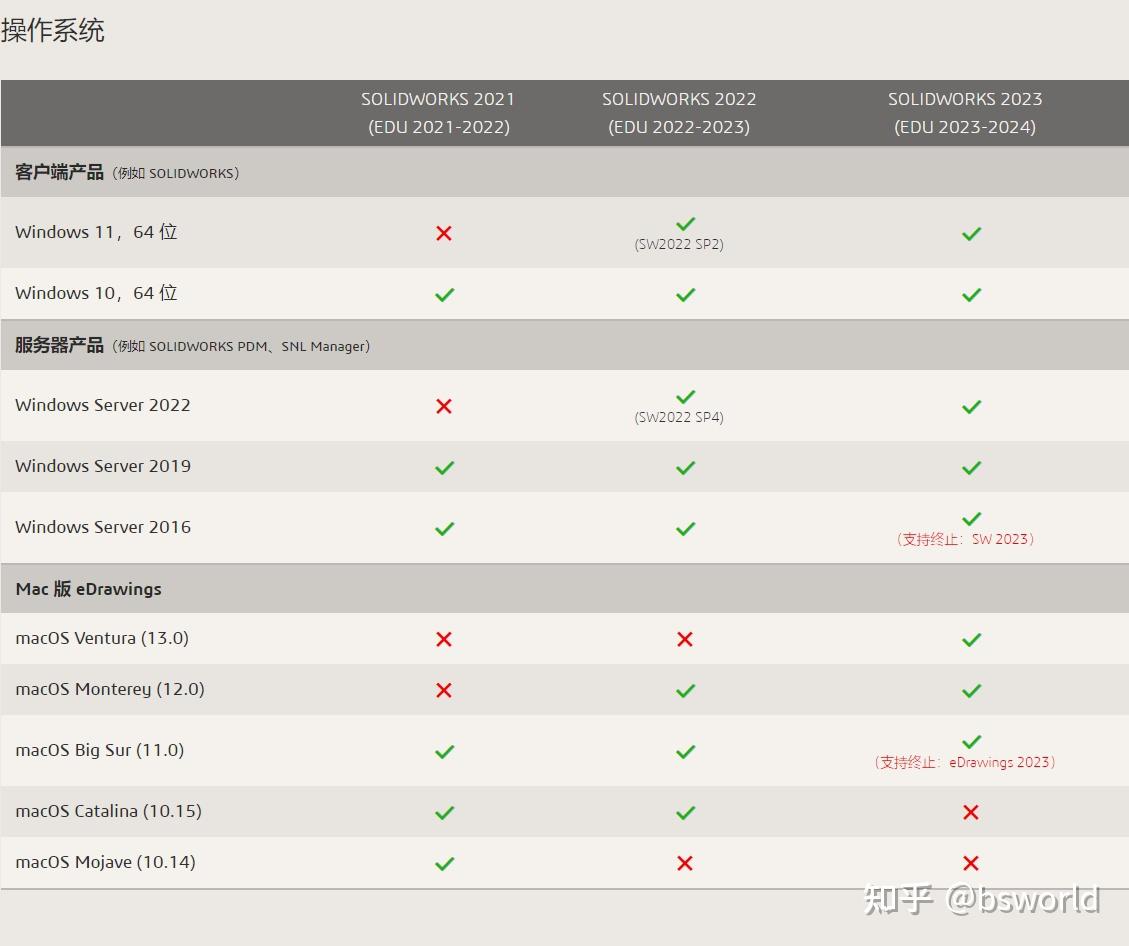The image size is (1129, 946).
Task: Select the SOLIDWORKS 2023 column header
Action: tap(965, 113)
